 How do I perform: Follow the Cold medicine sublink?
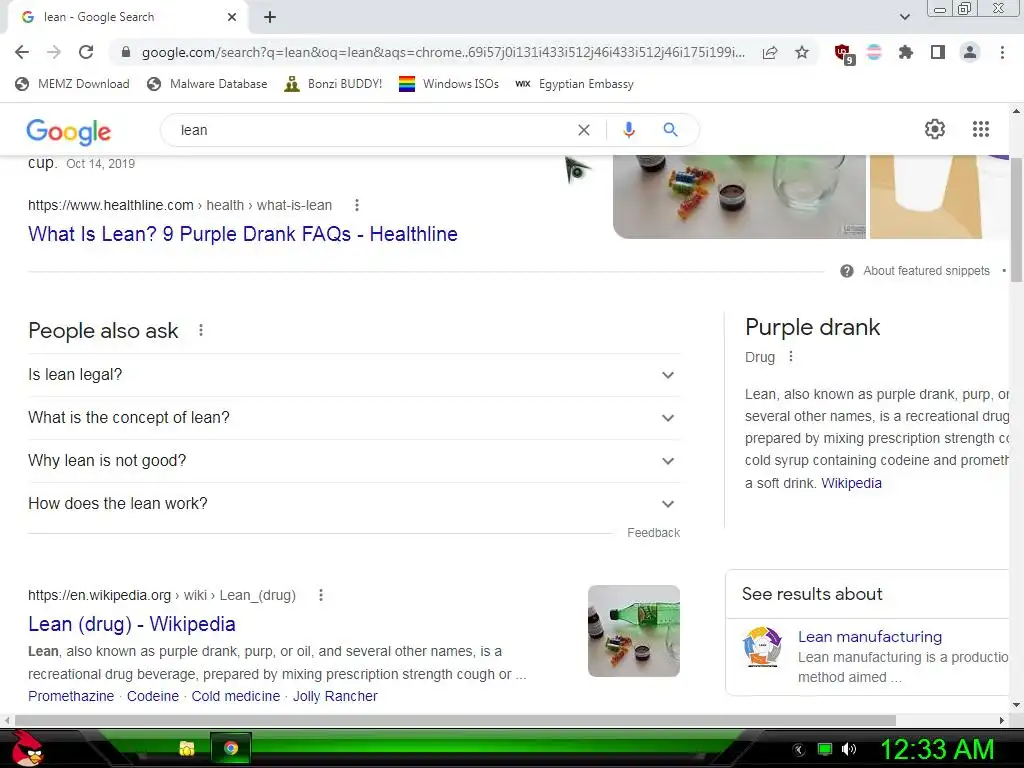[236, 696]
